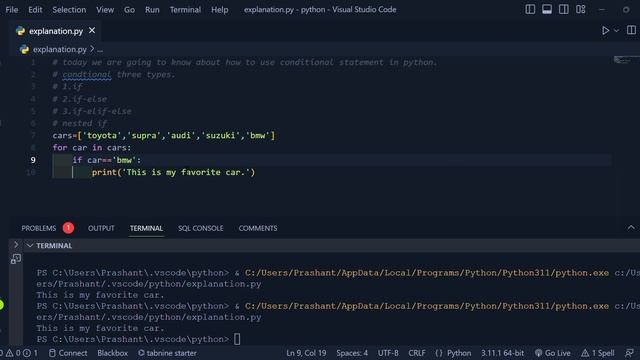Screen dimensions: 640x360
Task: Switch to the Output tab
Action: [101, 228]
